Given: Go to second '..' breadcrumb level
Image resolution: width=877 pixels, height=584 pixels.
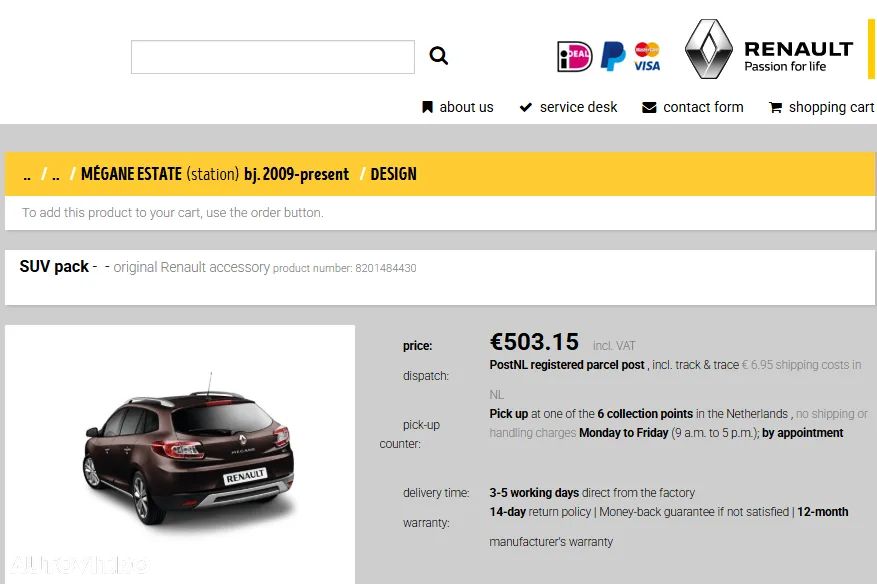Looking at the screenshot, I should point(55,176).
